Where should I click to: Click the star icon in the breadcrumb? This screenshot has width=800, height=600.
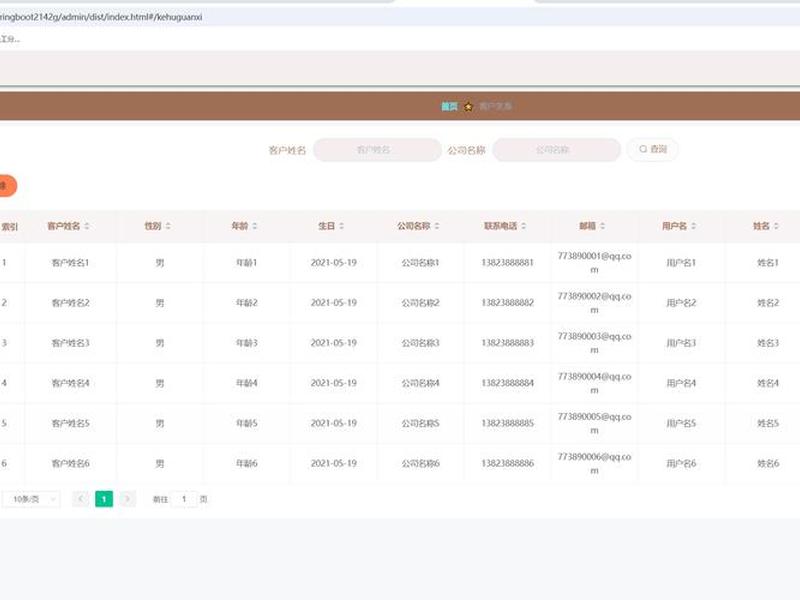[468, 107]
